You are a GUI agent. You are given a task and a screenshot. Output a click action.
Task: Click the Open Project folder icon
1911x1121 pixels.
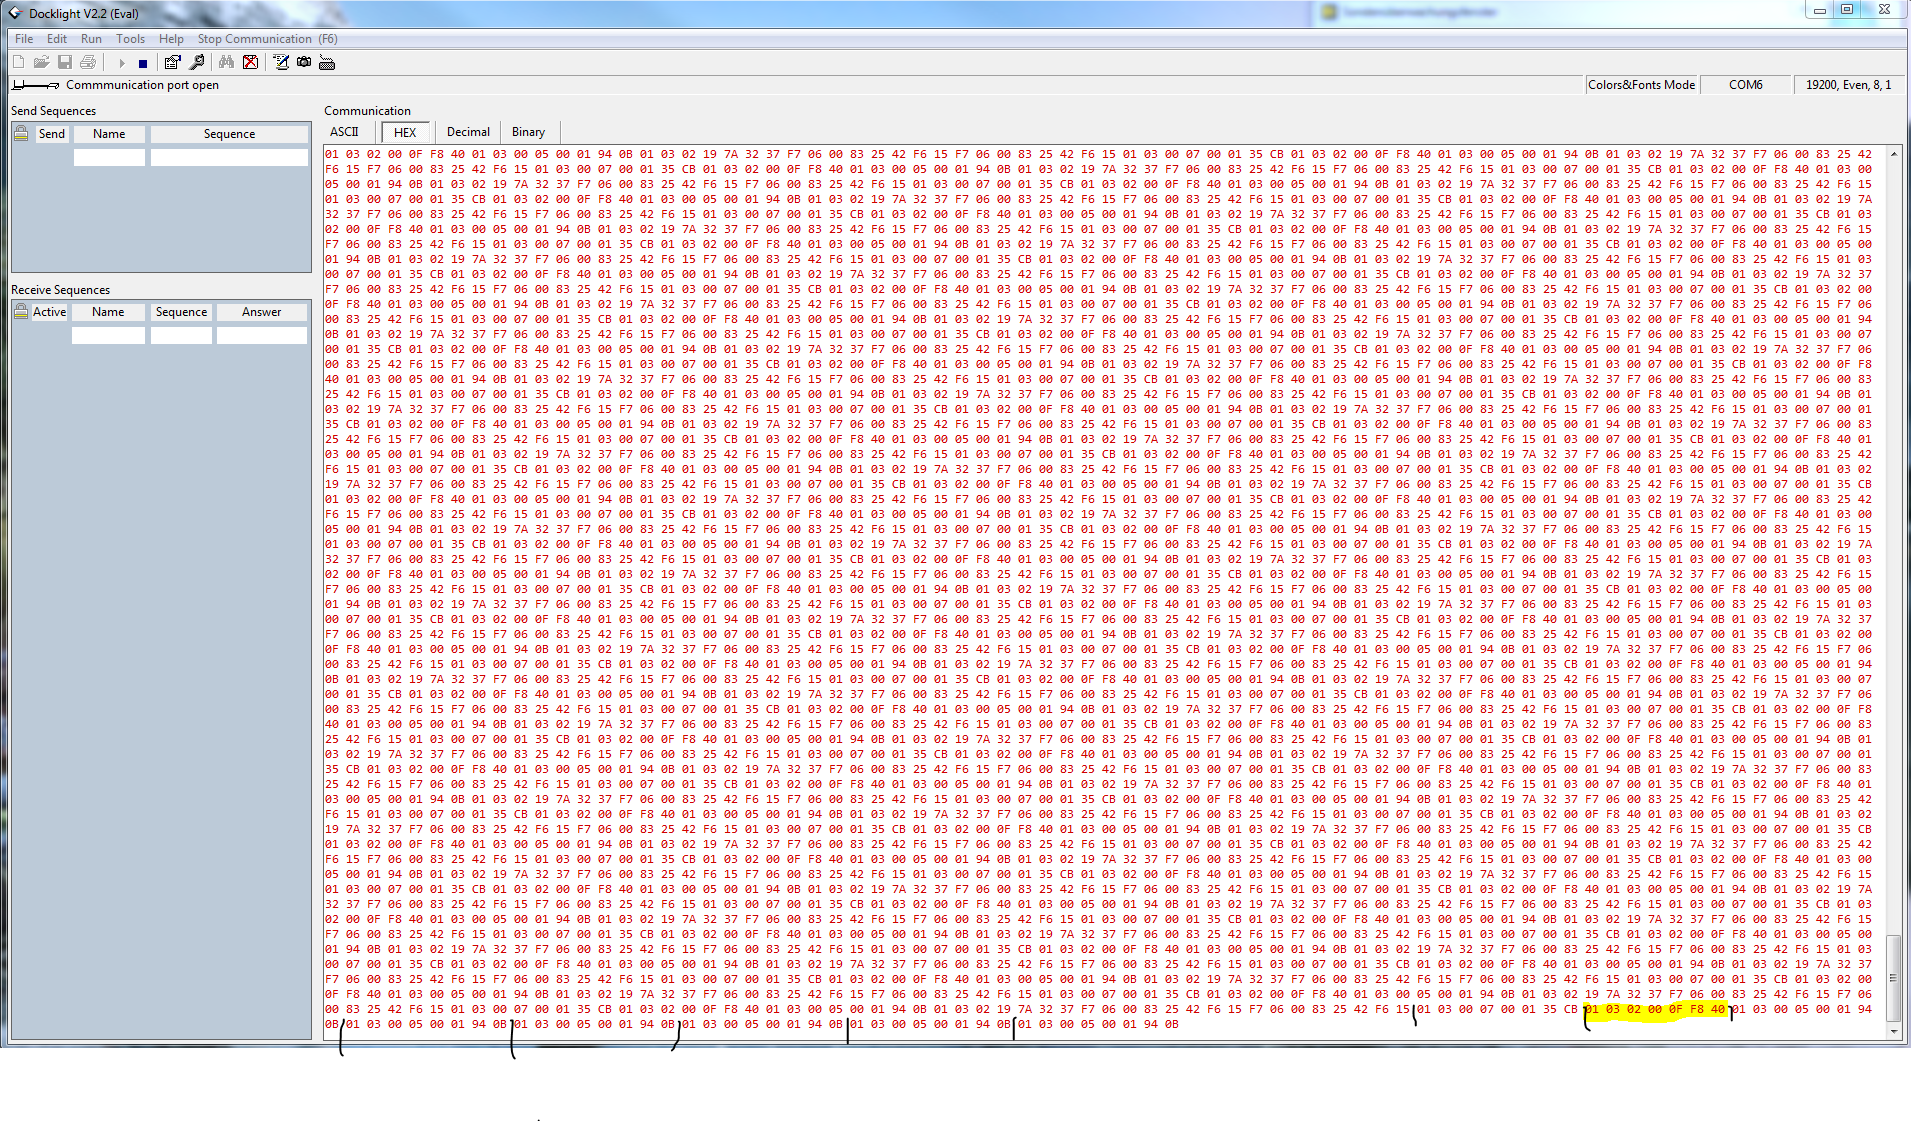[x=41, y=62]
